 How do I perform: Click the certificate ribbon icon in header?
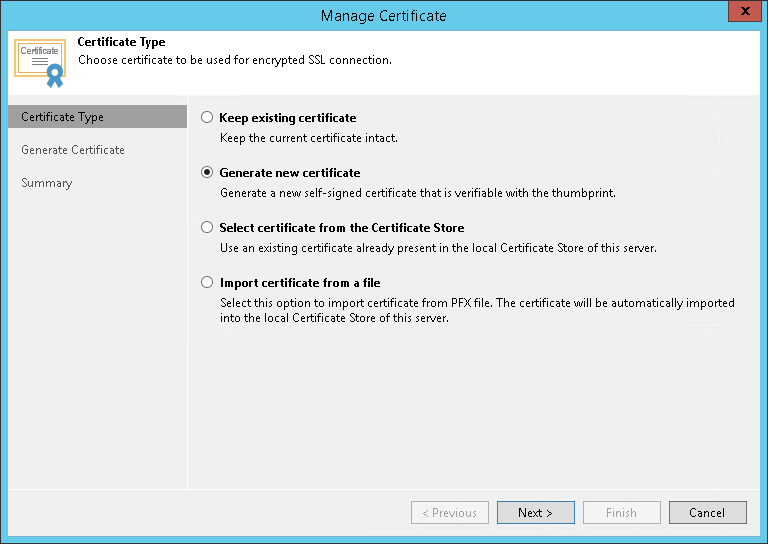40,62
